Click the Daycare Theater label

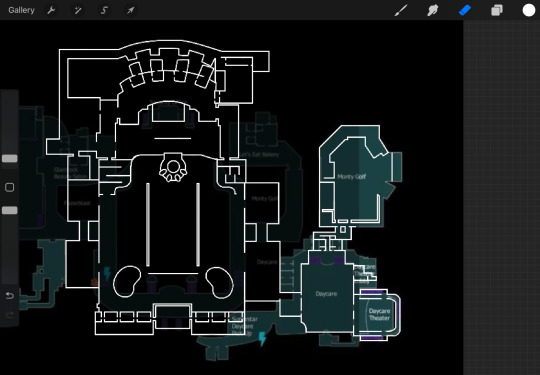[x=379, y=314]
